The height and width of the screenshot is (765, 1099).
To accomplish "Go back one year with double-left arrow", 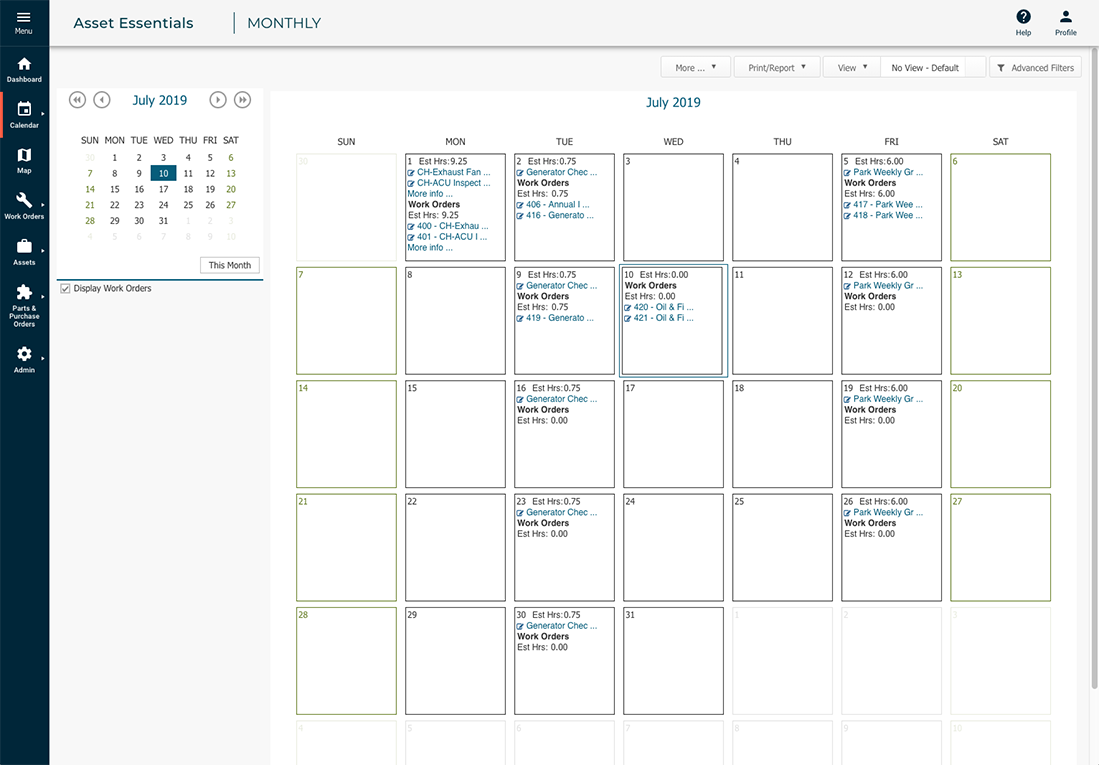I will [x=77, y=100].
